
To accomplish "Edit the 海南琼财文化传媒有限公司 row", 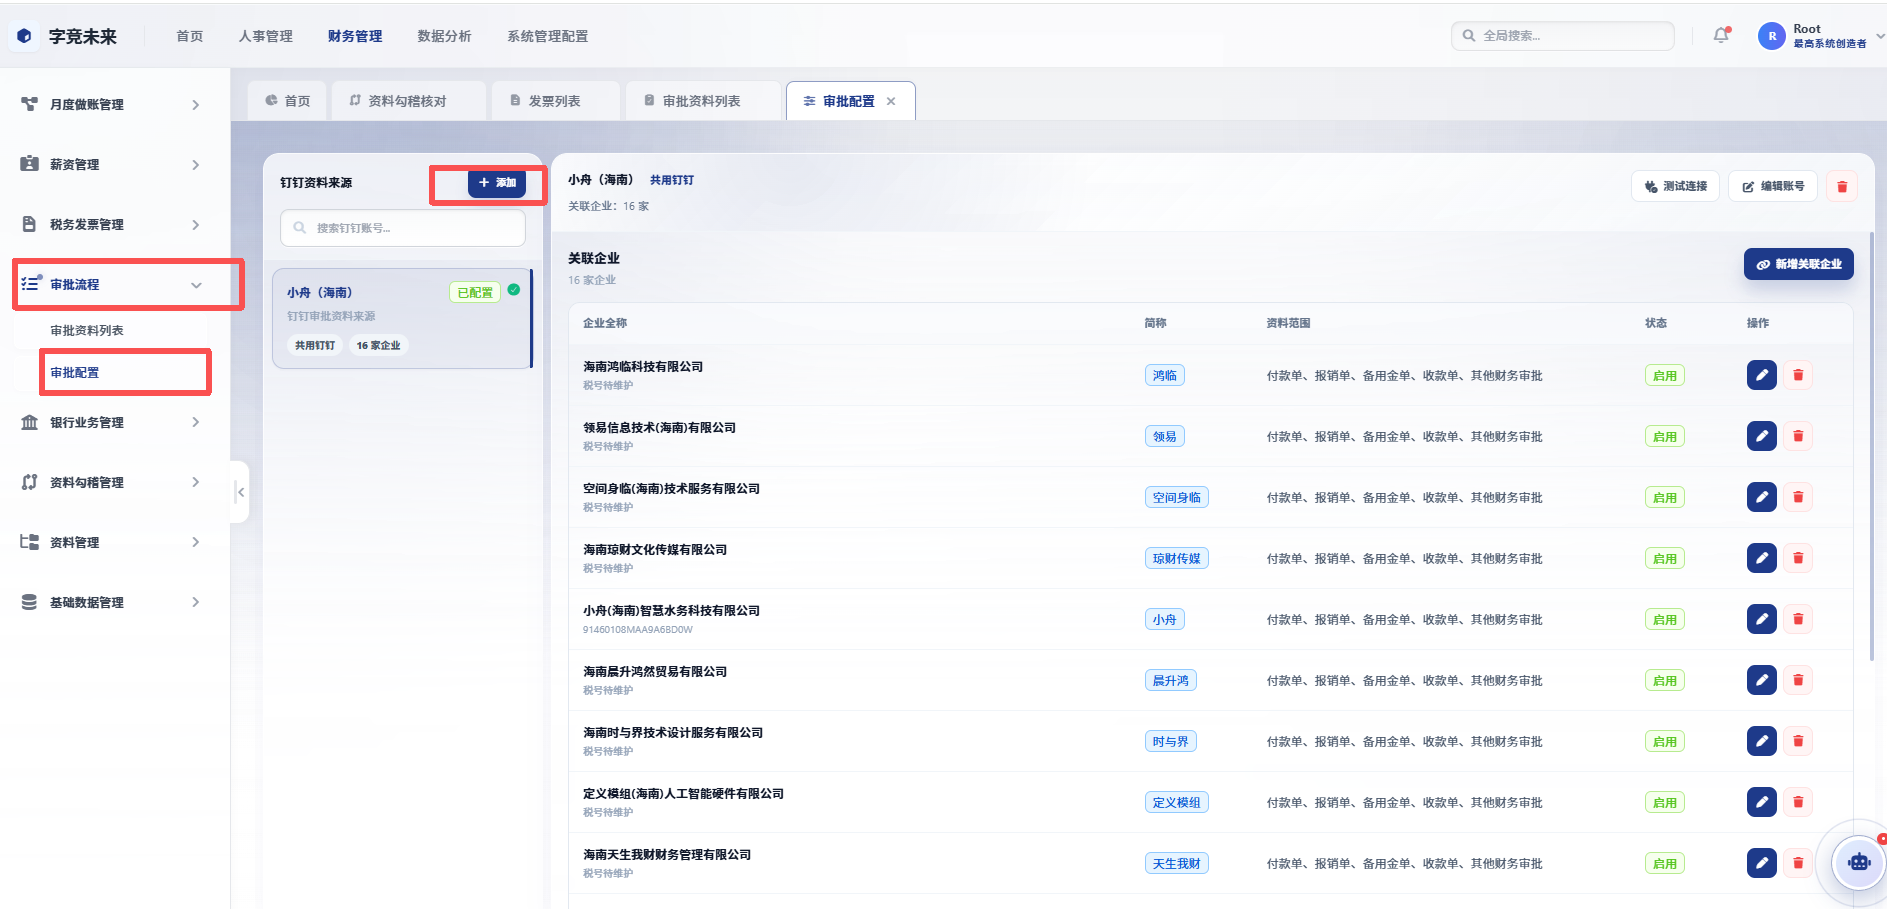I will click(1761, 558).
